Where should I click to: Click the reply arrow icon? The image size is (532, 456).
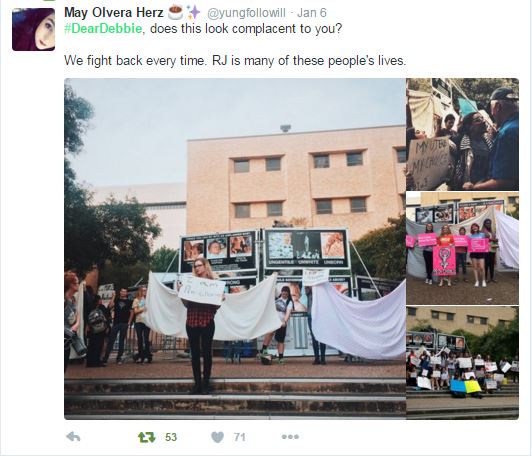tap(73, 436)
